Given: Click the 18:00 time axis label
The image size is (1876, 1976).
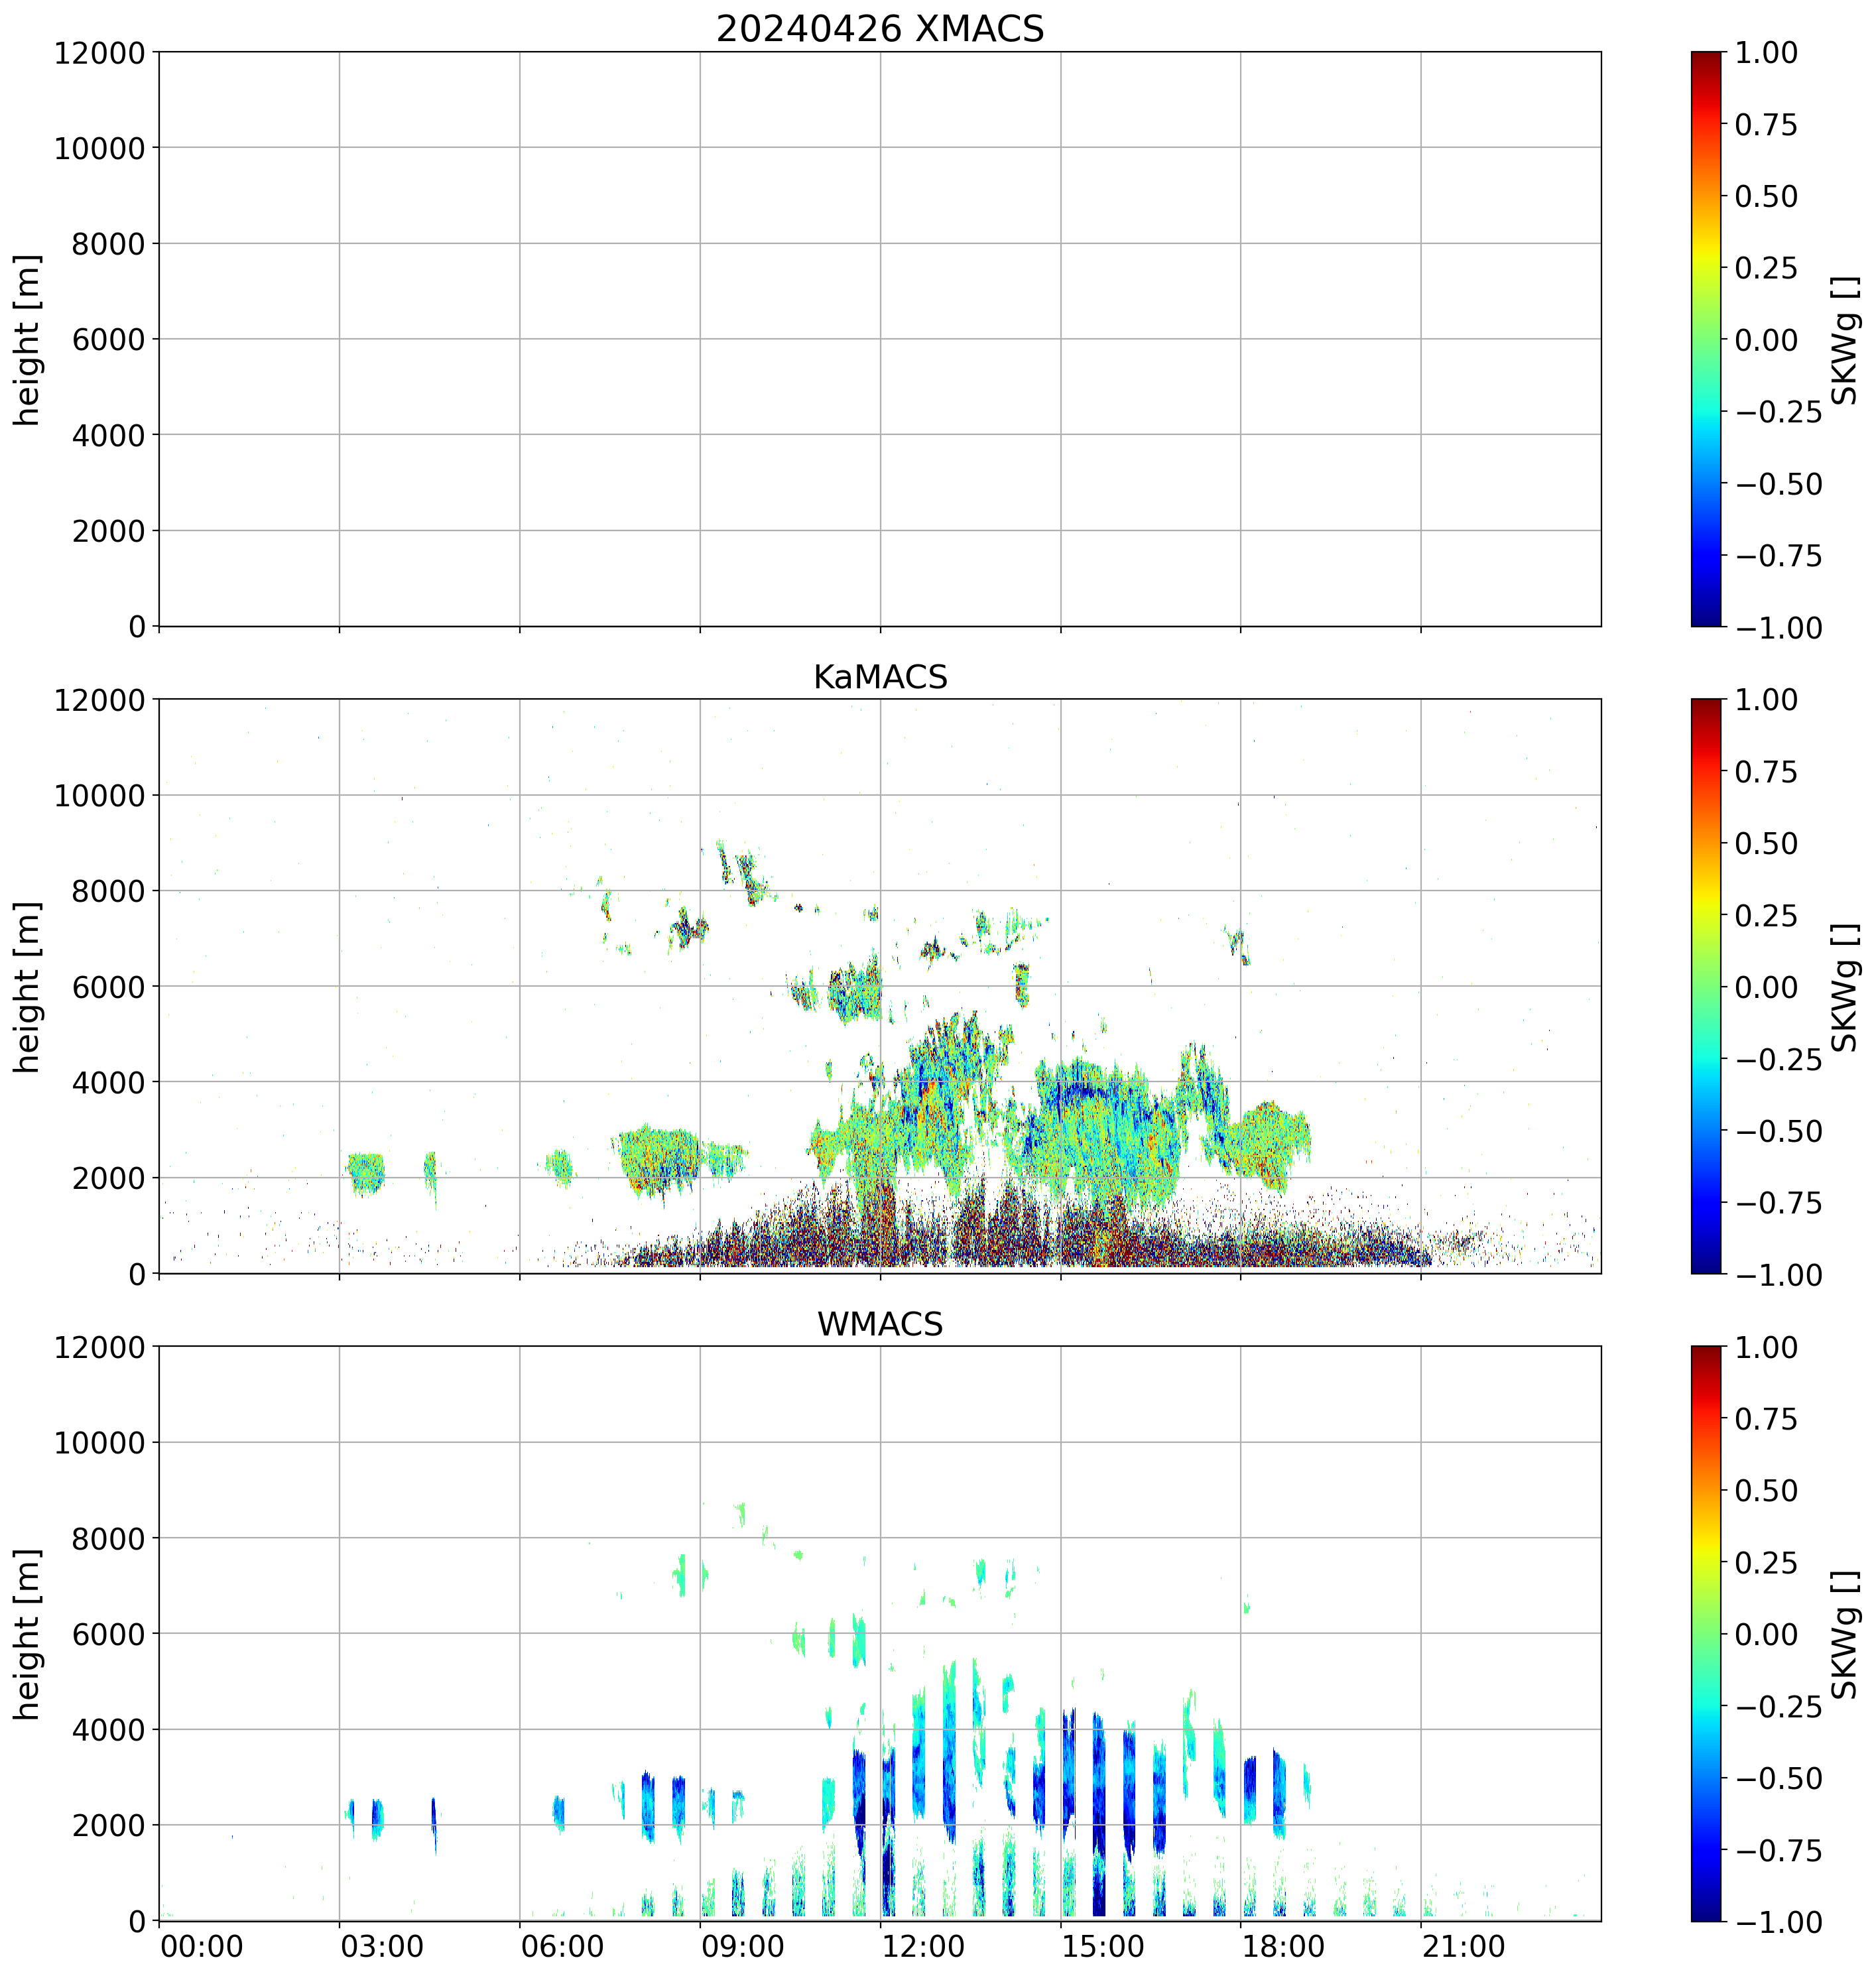Looking at the screenshot, I should tap(1284, 1947).
